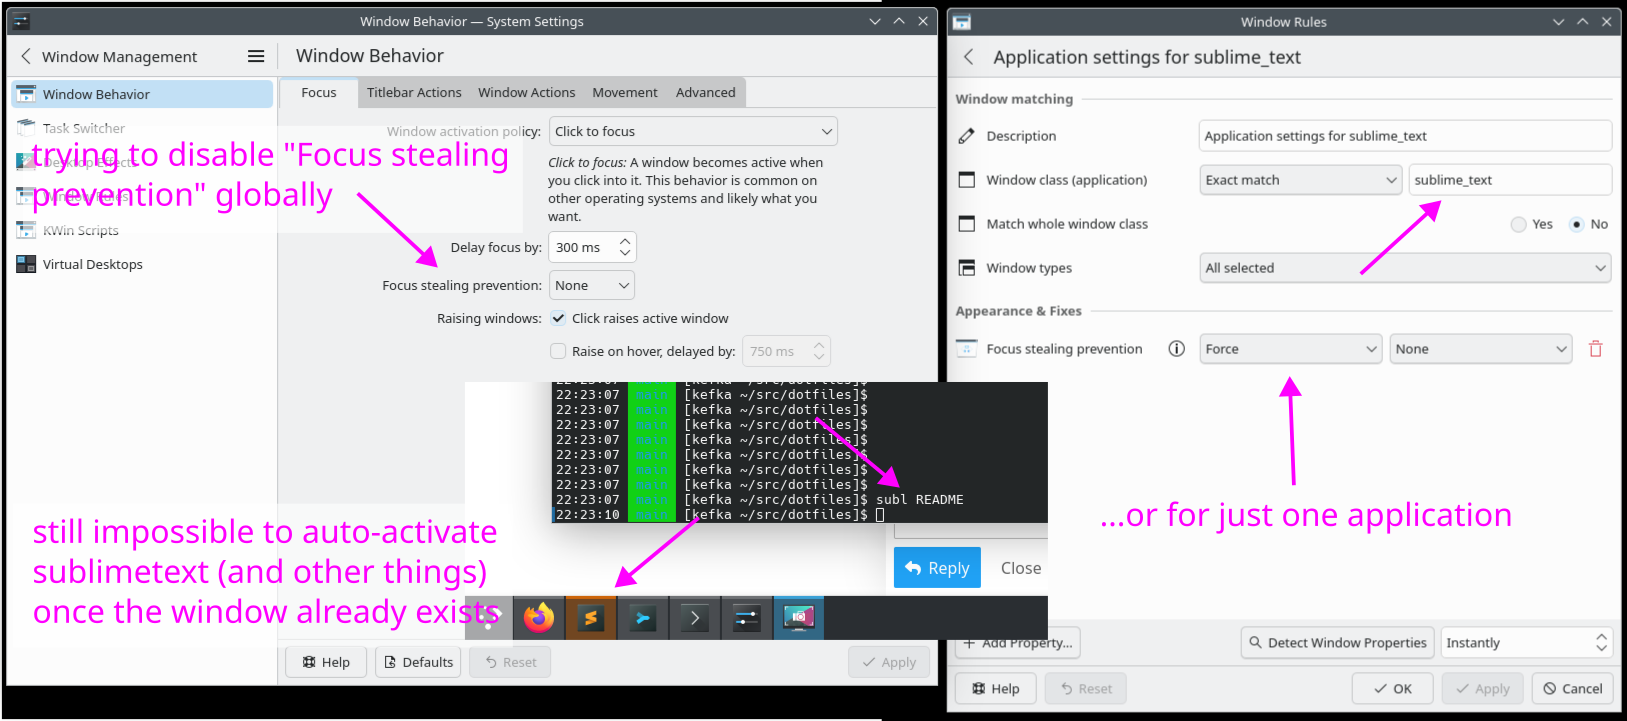Viewport: 1627px width, 721px height.
Task: Switch to the Movement tab
Action: [x=625, y=92]
